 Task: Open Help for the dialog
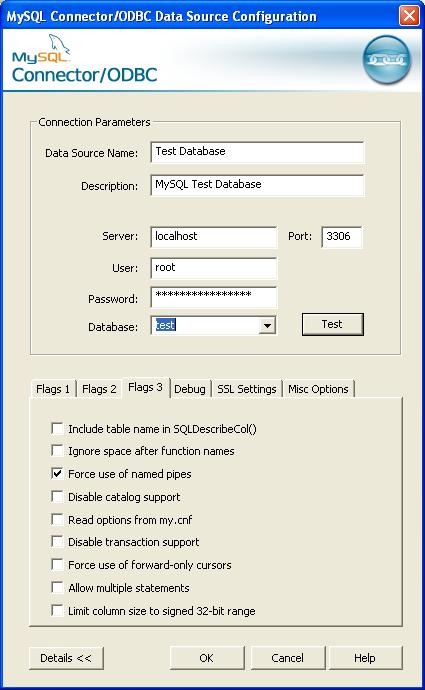(x=365, y=658)
